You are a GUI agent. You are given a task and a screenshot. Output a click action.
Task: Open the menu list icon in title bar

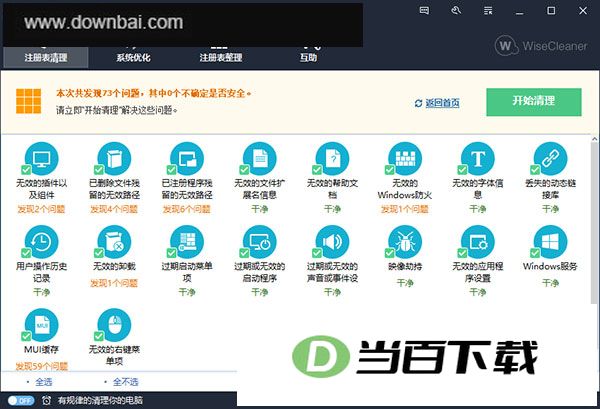[488, 11]
